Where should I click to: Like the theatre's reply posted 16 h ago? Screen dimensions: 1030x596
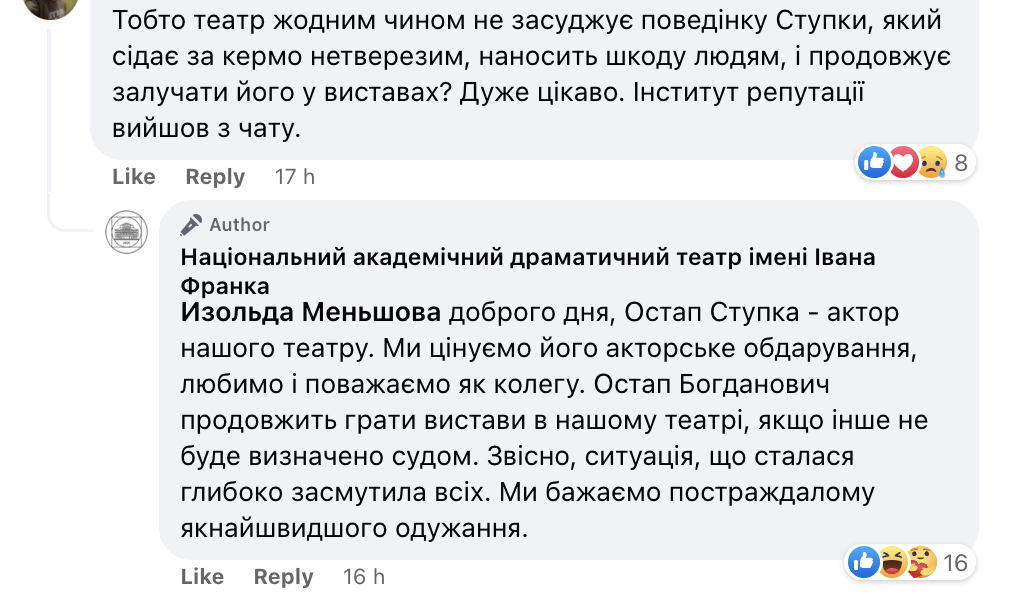(202, 577)
